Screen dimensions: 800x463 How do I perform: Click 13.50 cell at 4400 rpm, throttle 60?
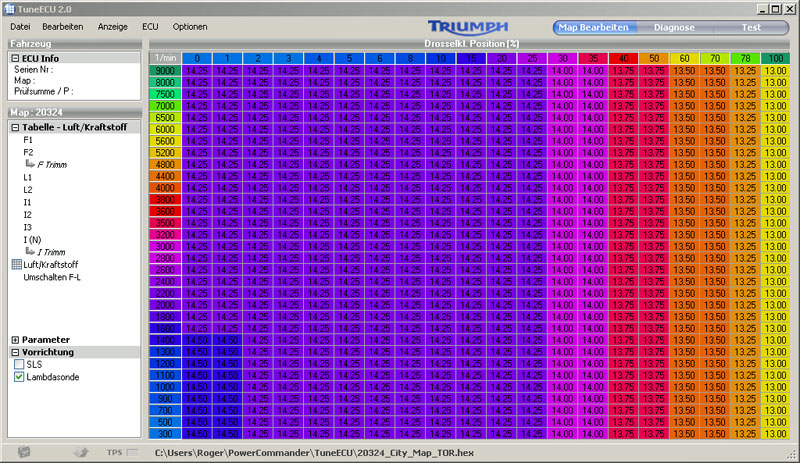684,176
